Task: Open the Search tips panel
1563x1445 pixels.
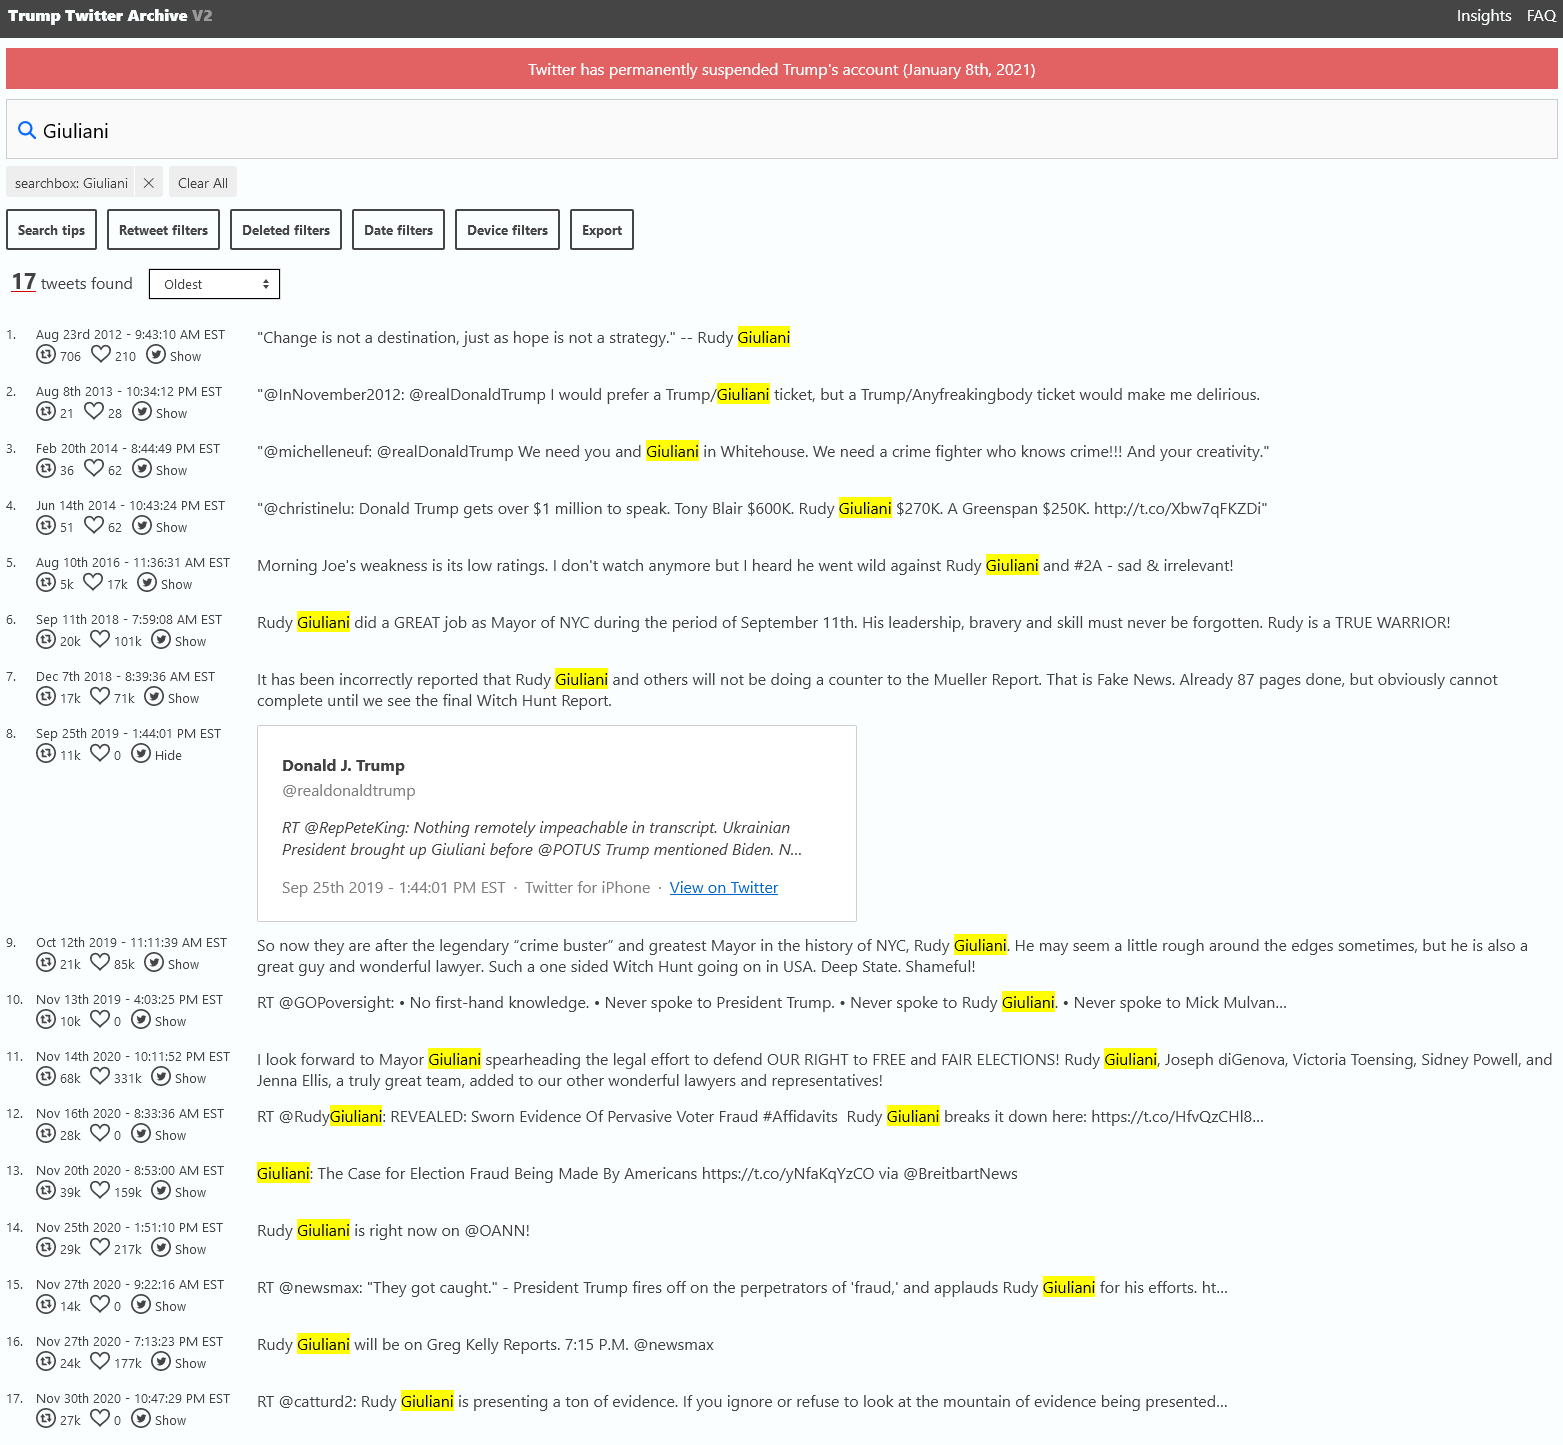Action: point(51,230)
